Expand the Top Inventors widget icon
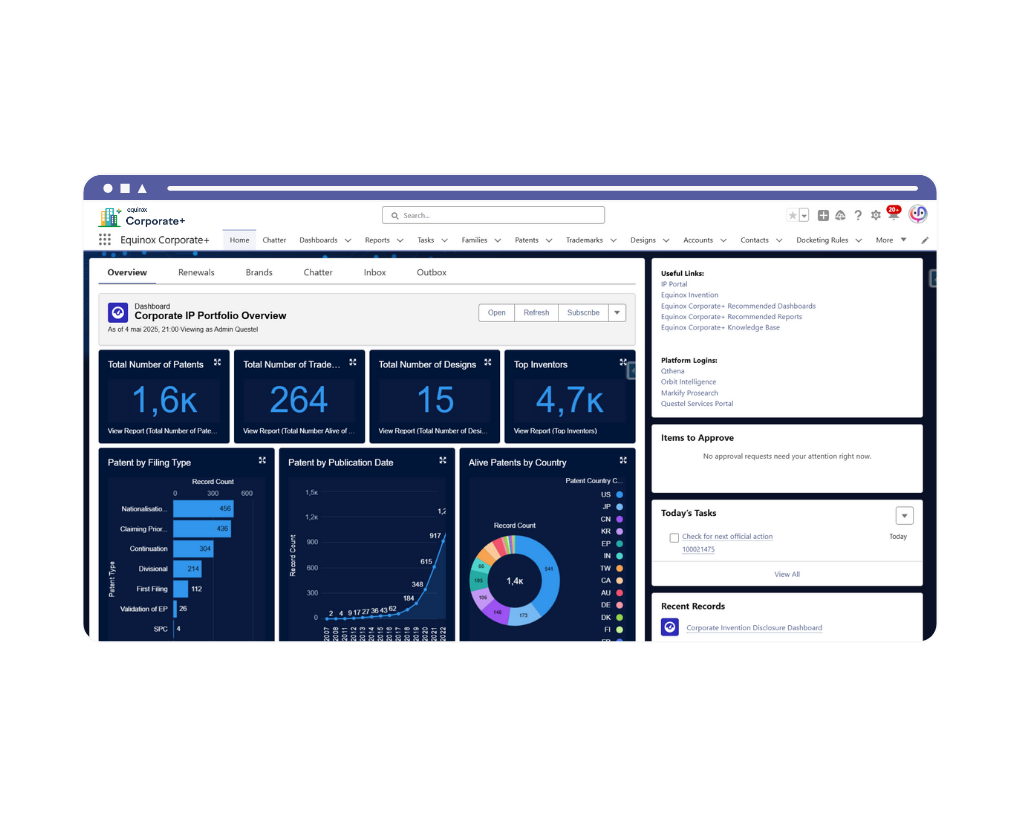 coord(624,363)
